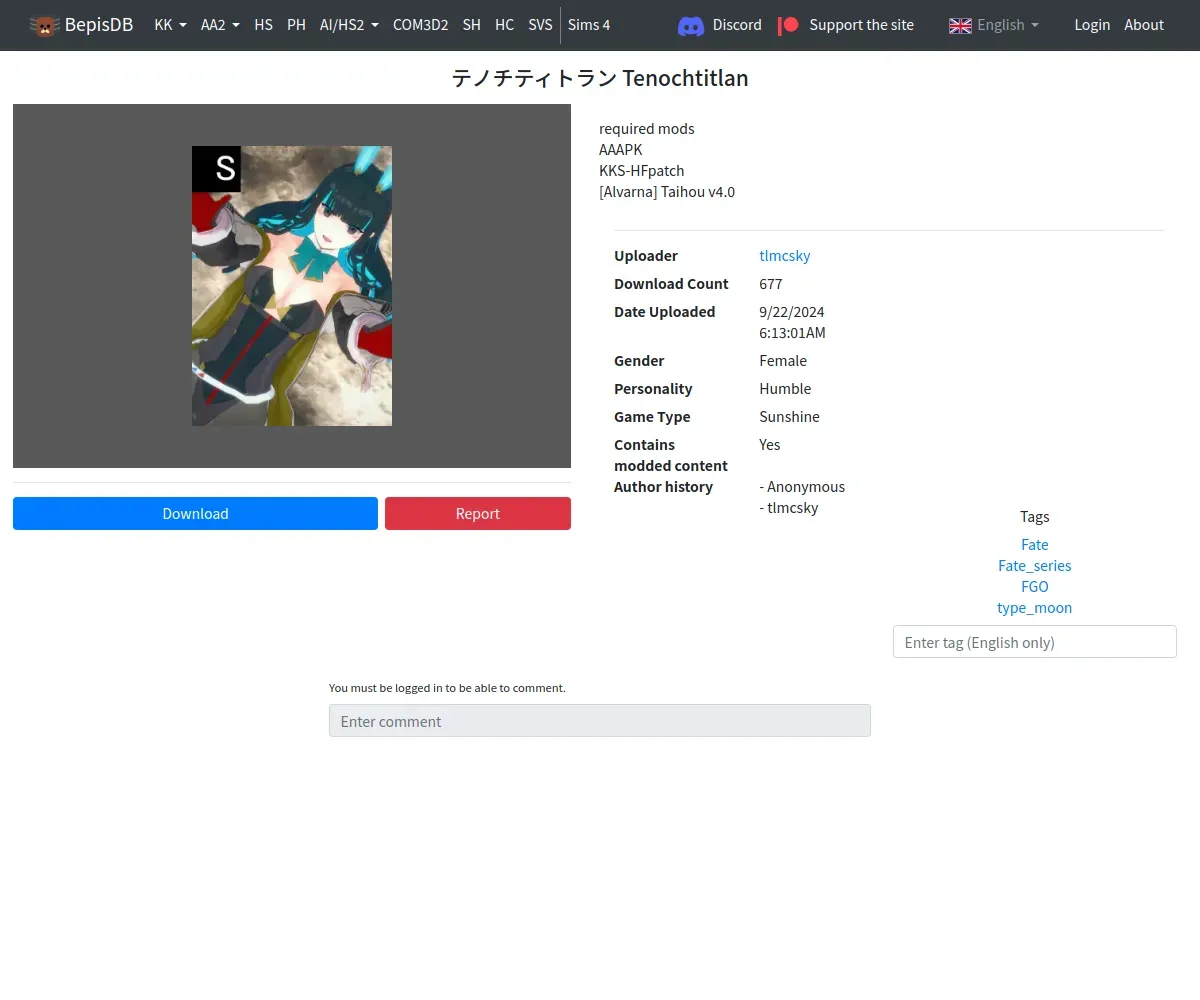Click the Discord logo icon

[x=691, y=25]
